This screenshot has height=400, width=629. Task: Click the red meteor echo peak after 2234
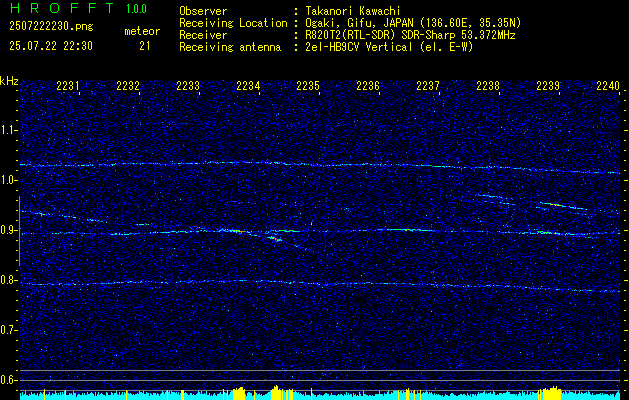pos(274,239)
